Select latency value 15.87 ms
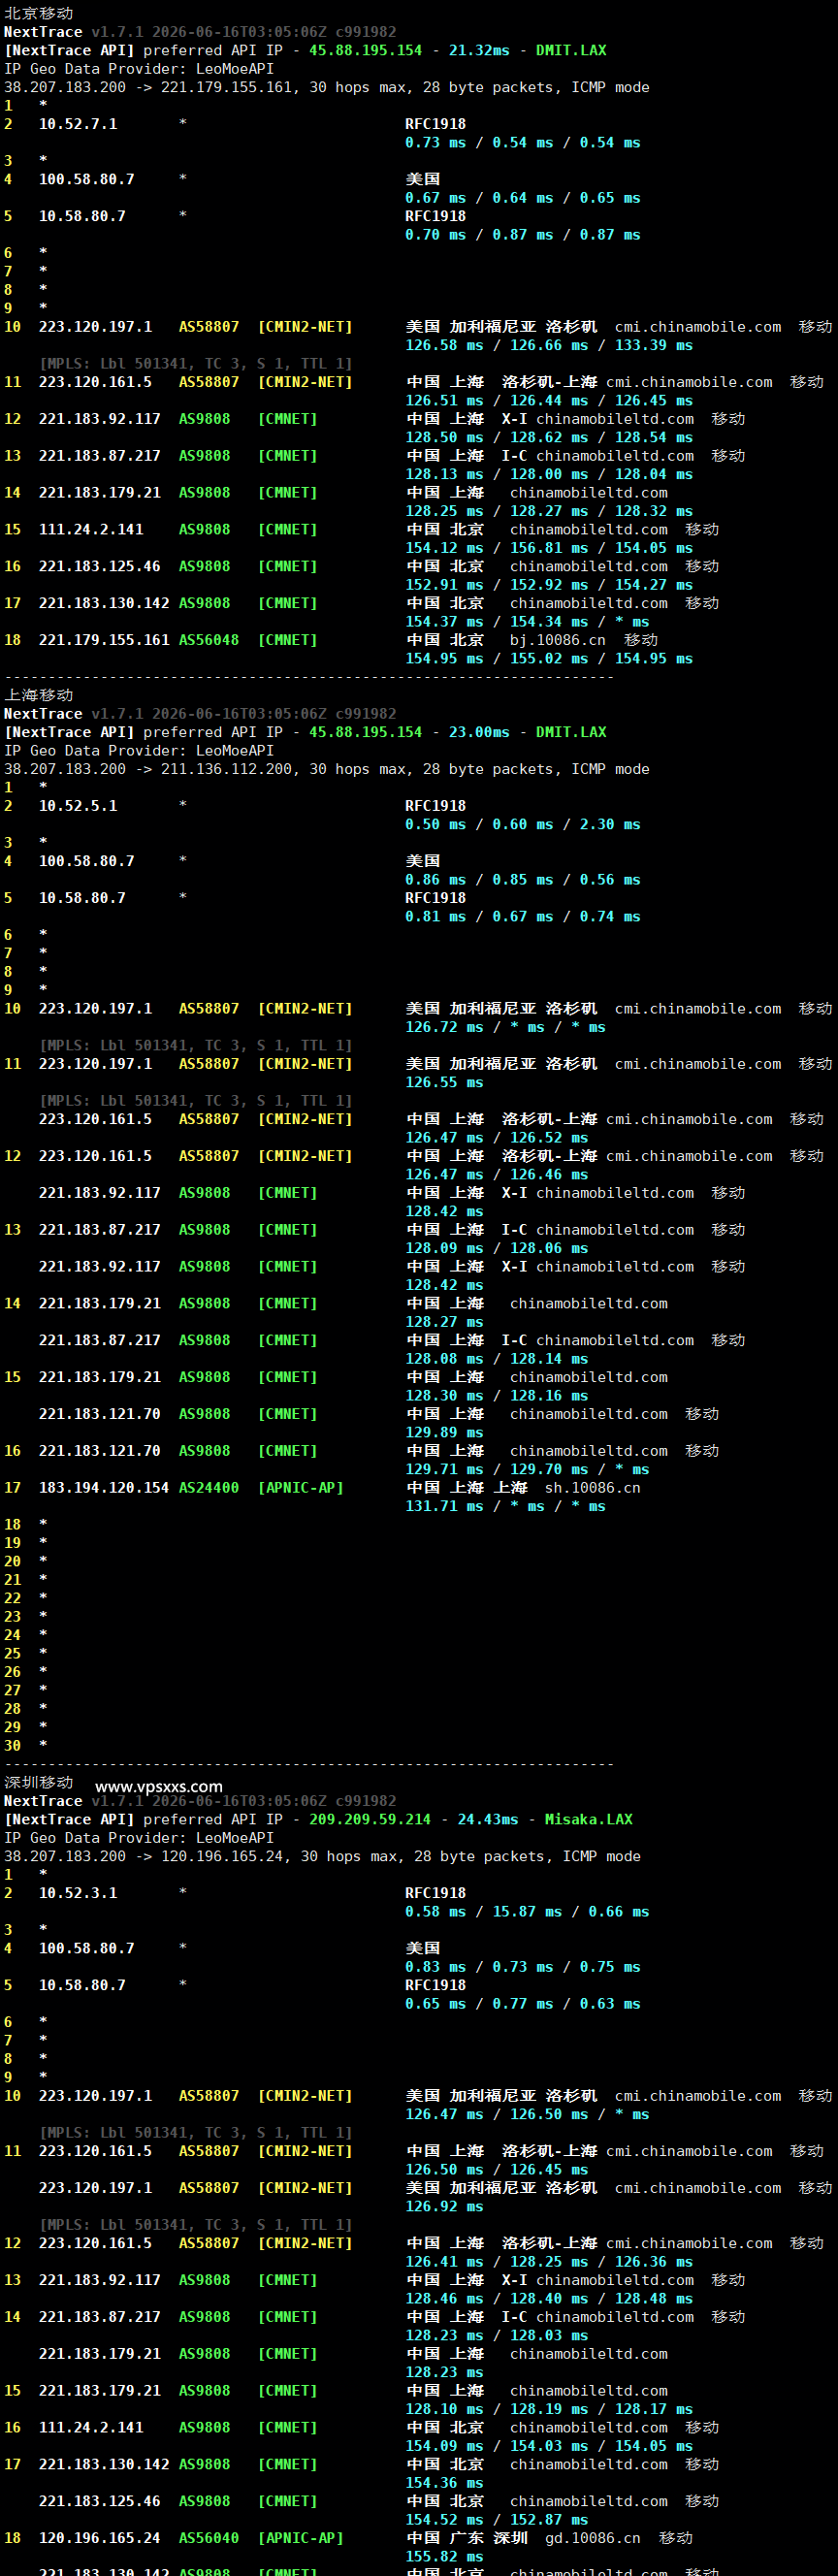Screen dimensions: 838x2576 pyautogui.click(x=527, y=1912)
